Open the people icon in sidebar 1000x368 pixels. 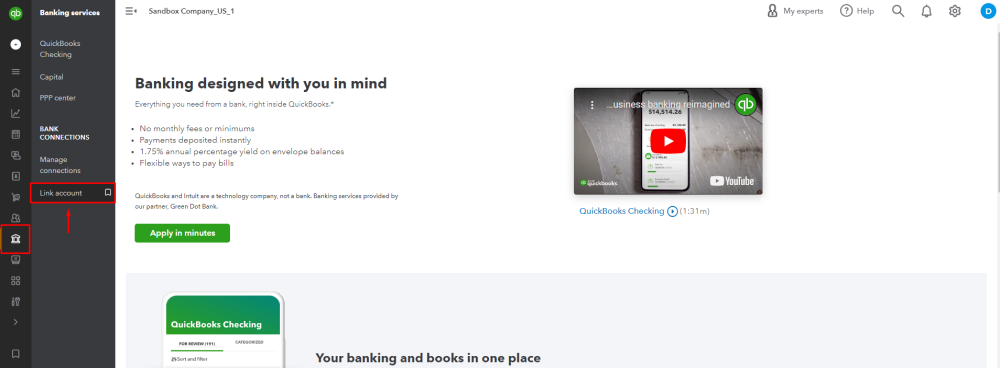[x=16, y=218]
